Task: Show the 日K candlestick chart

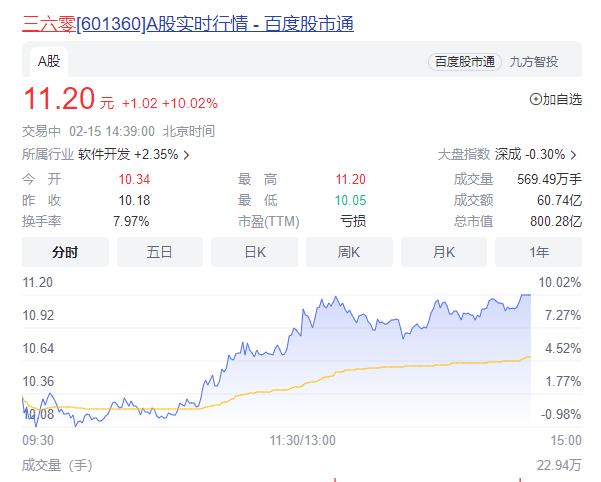Action: pos(254,252)
